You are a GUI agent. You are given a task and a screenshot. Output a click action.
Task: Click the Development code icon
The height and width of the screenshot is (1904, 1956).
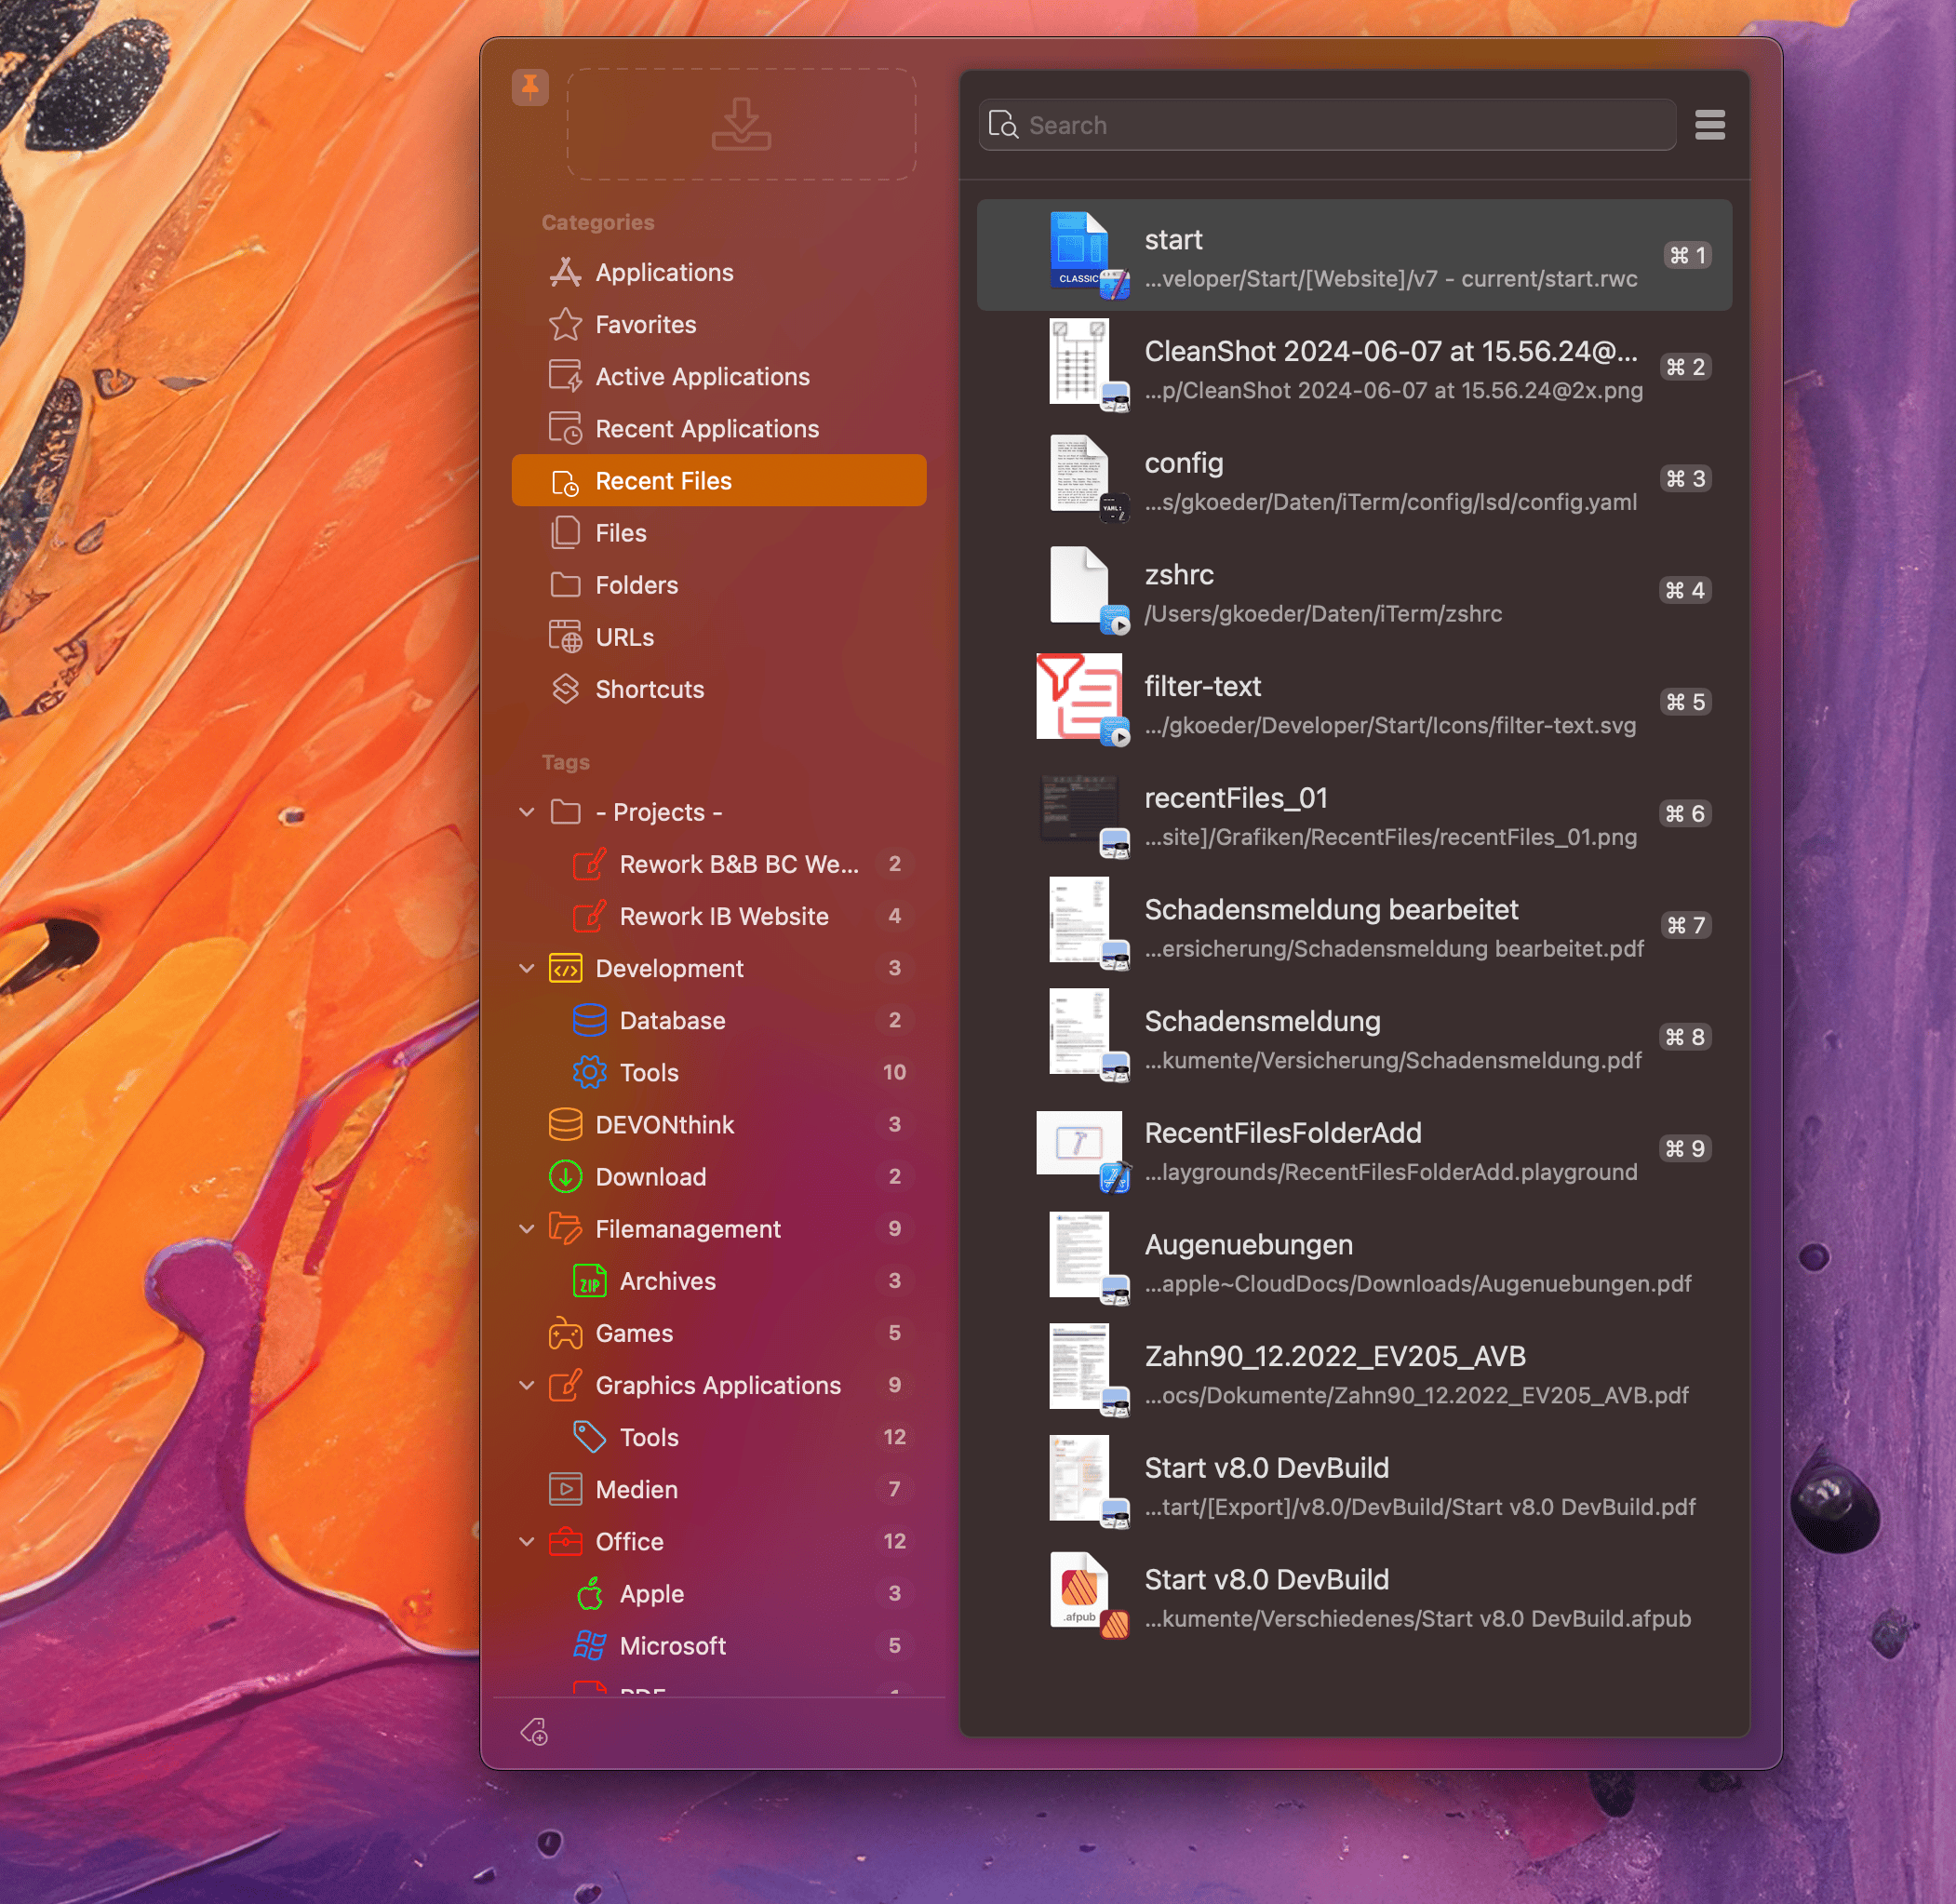pos(565,968)
